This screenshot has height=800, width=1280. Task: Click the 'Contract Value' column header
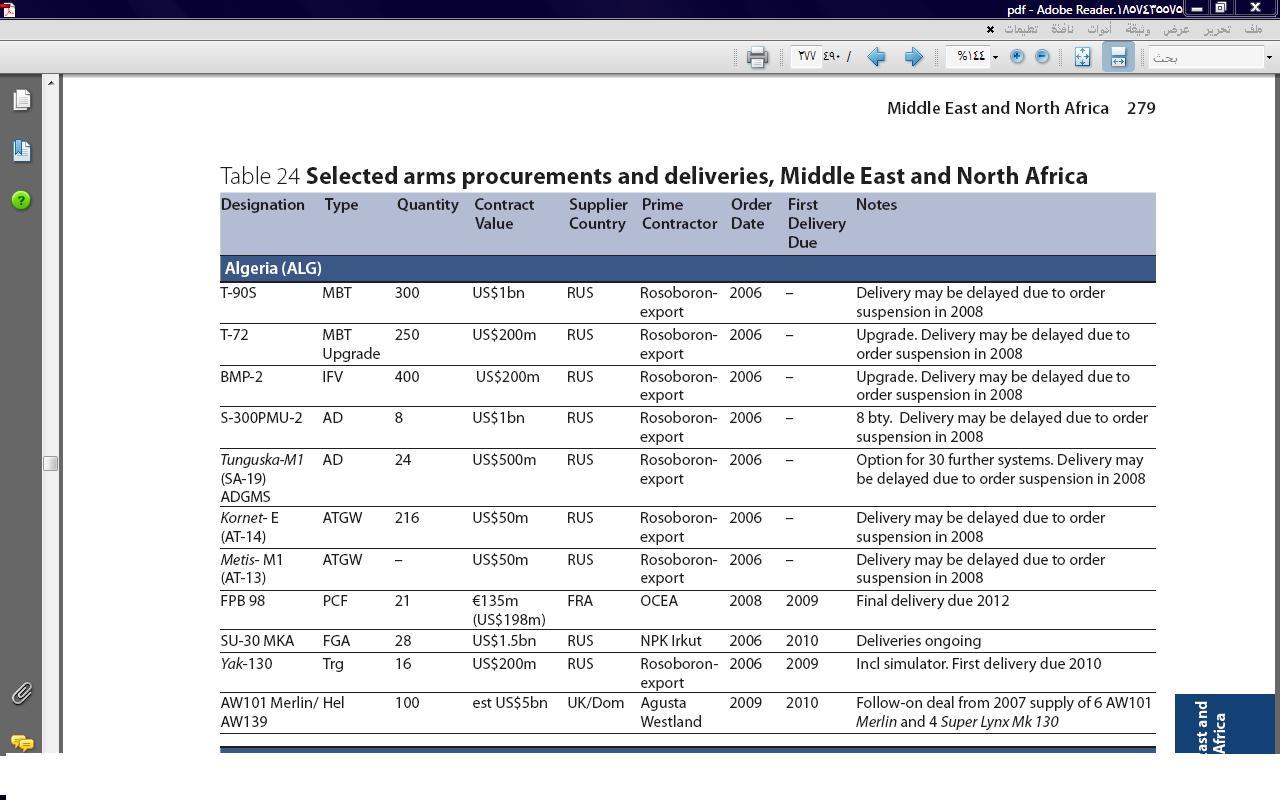click(504, 214)
